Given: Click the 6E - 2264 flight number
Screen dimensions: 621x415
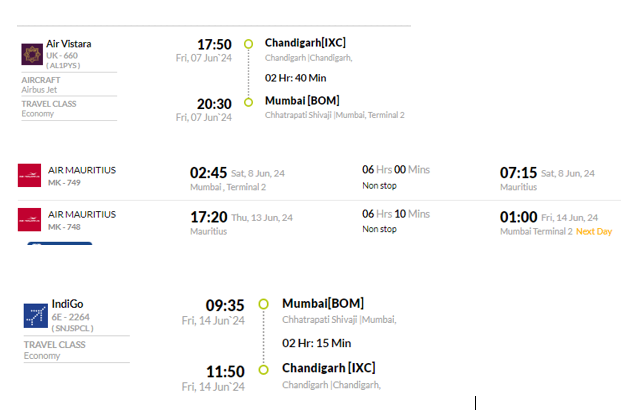Looking at the screenshot, I should (70, 317).
